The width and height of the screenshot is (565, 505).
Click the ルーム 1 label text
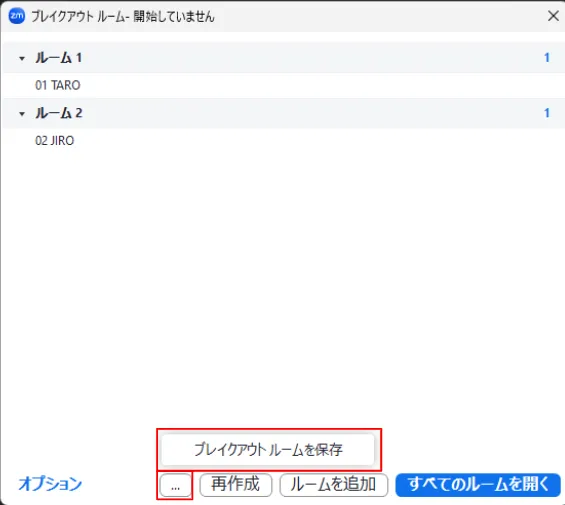59,58
